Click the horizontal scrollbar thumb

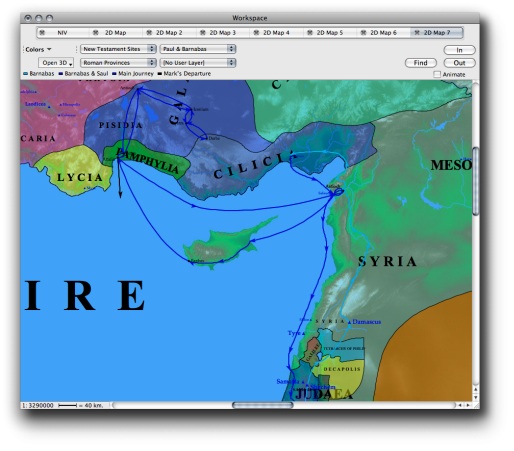(263, 405)
